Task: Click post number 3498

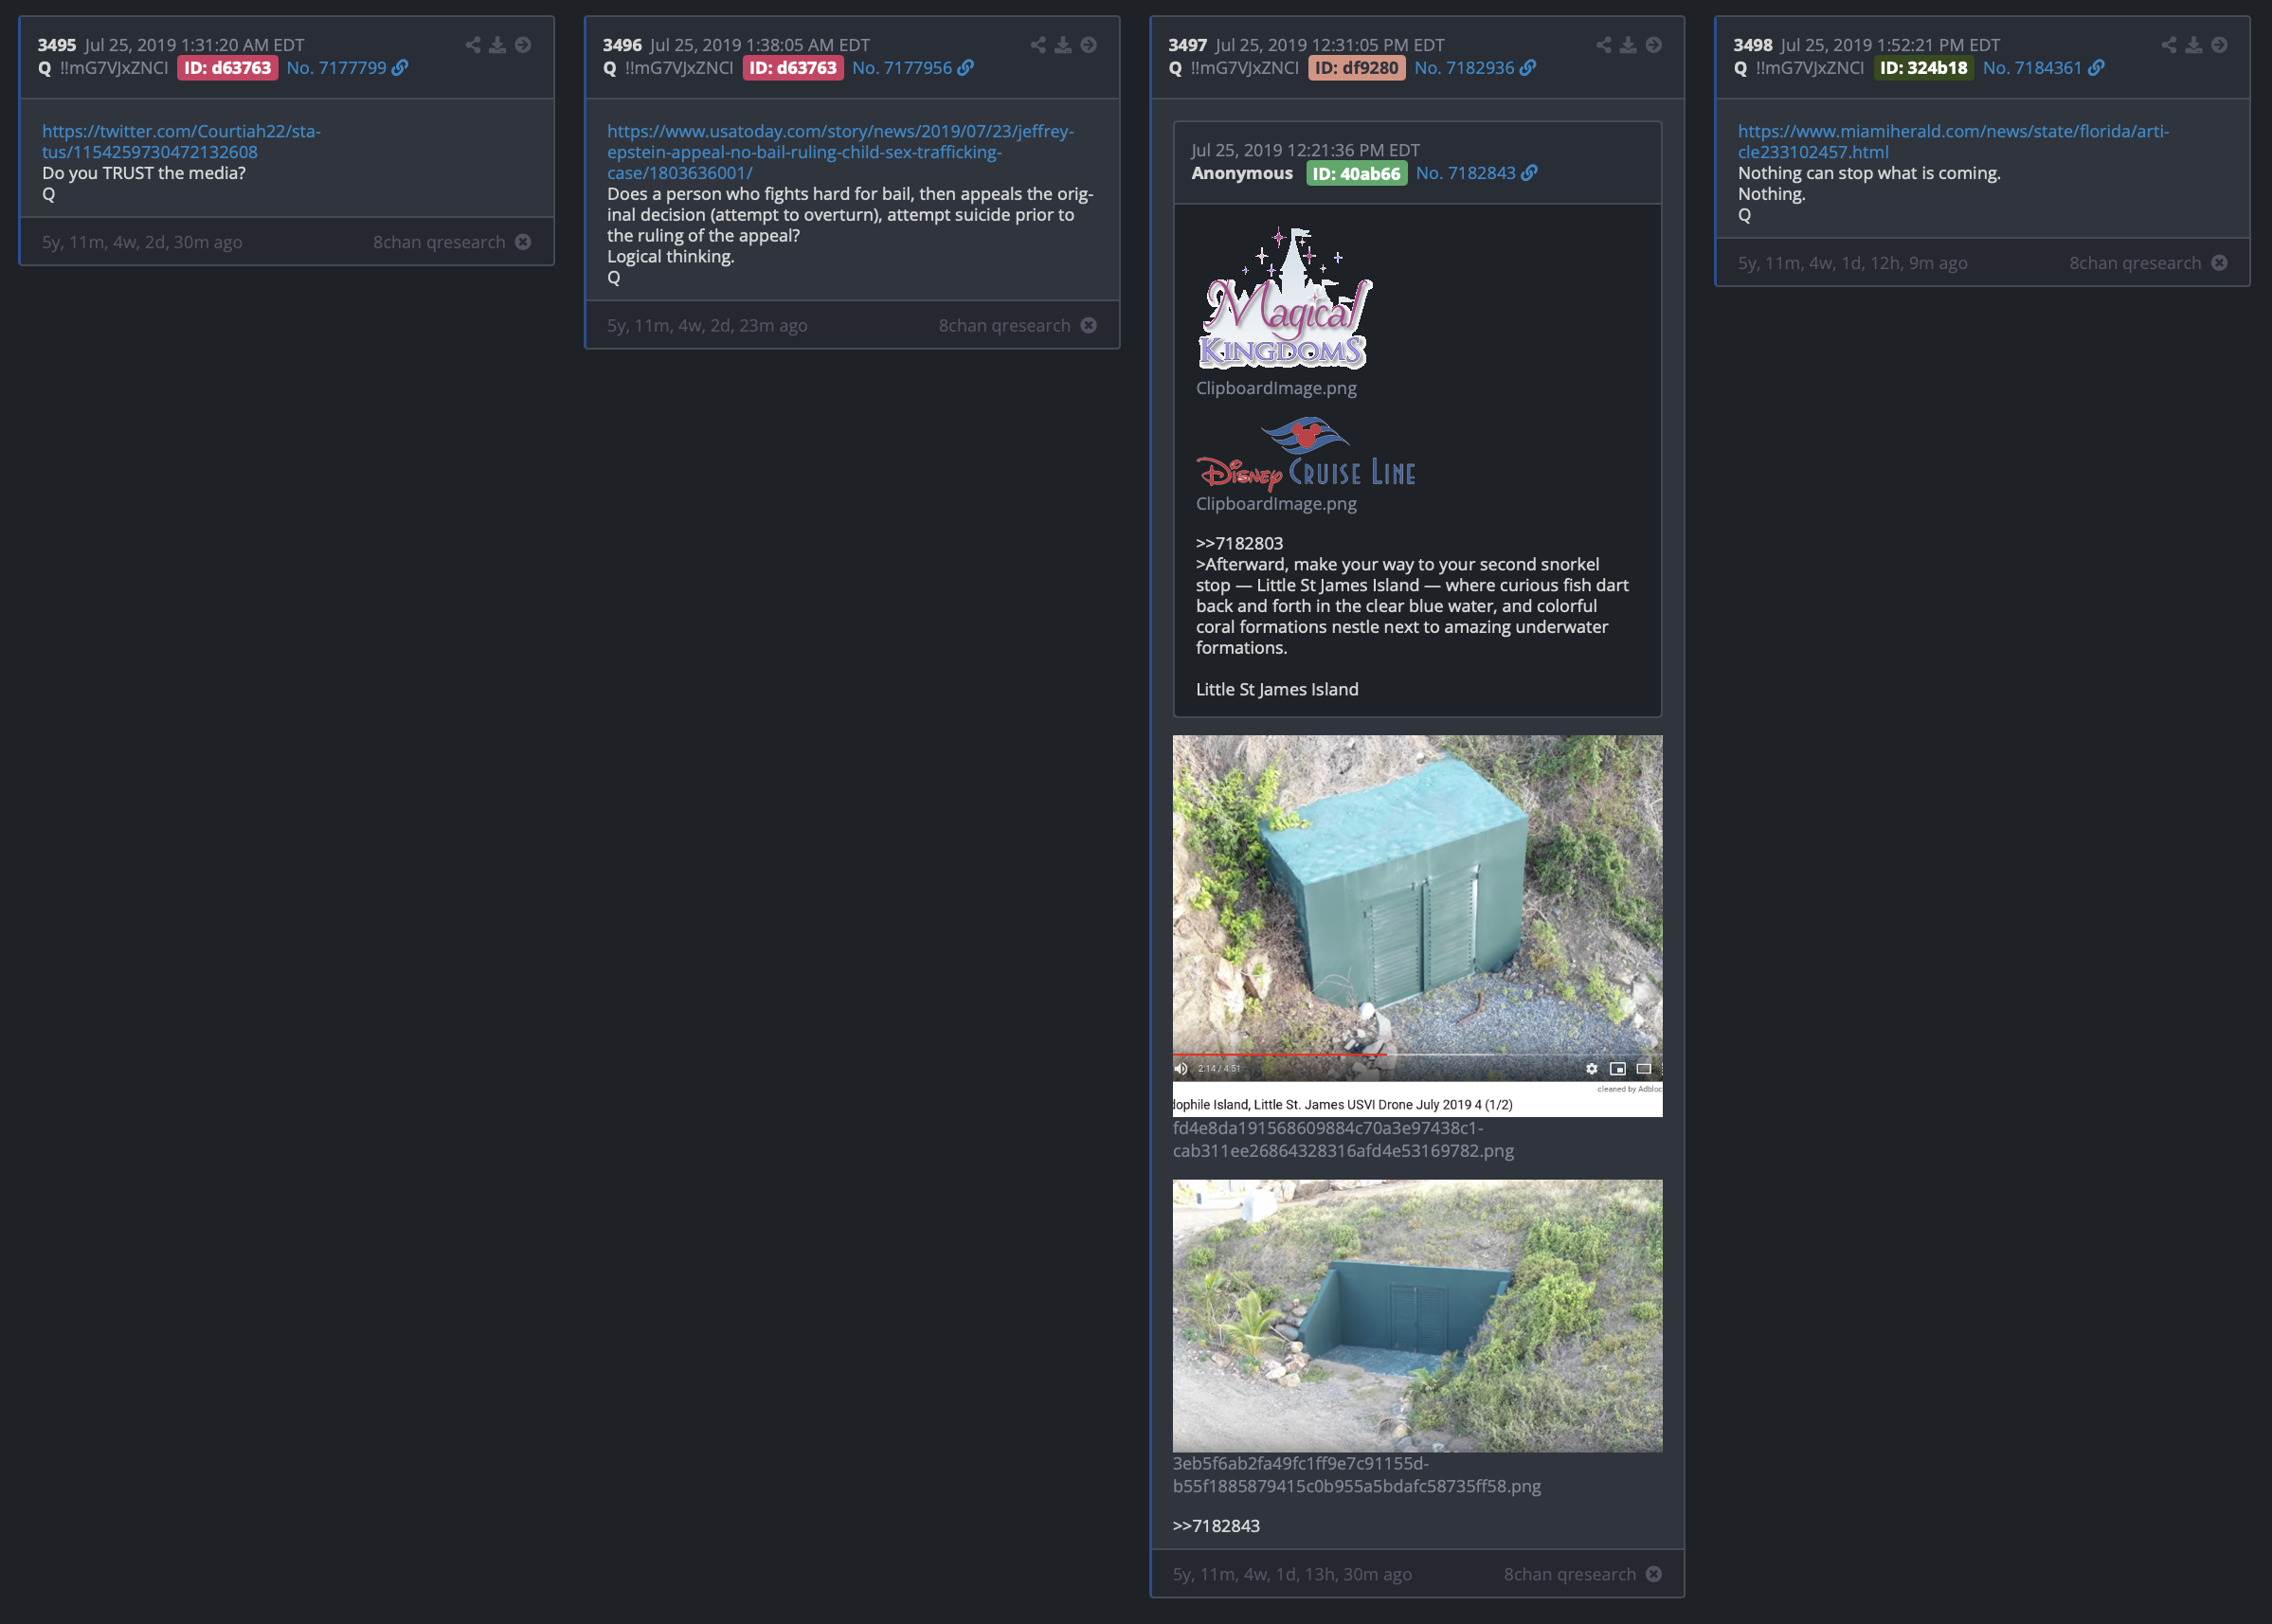Action: [x=1753, y=45]
